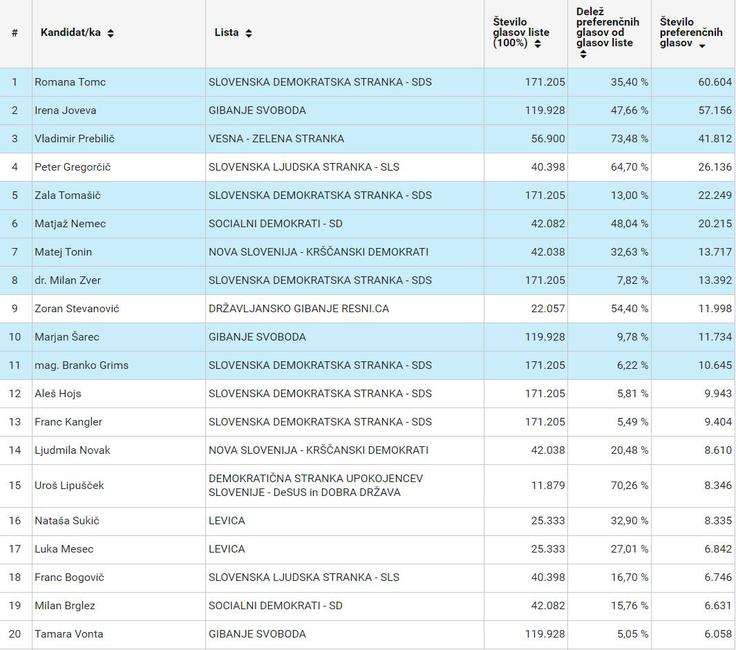Screen dimensions: 736x650
Task: Click the Kandidat/ka column header
Action: pyautogui.click(x=70, y=32)
